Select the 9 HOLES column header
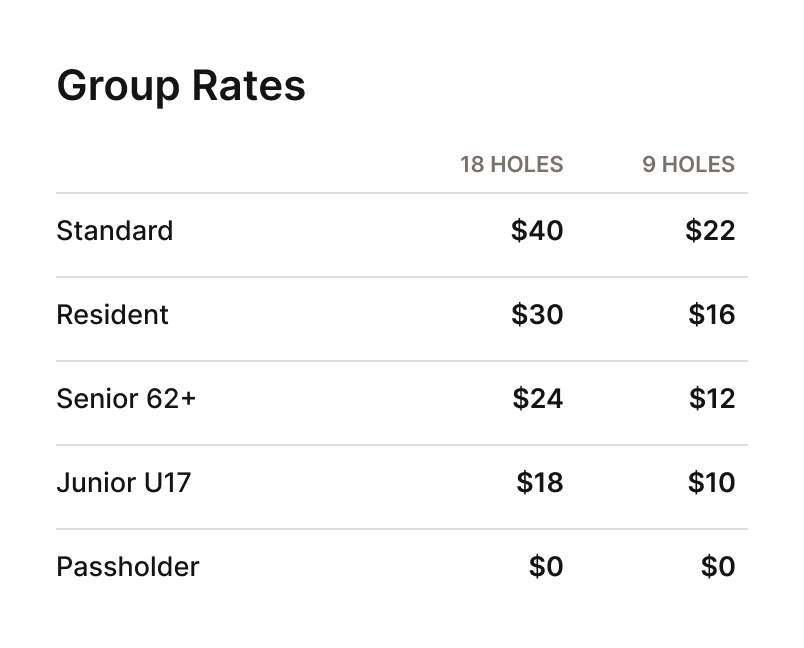The height and width of the screenshot is (648, 804). pyautogui.click(x=689, y=165)
